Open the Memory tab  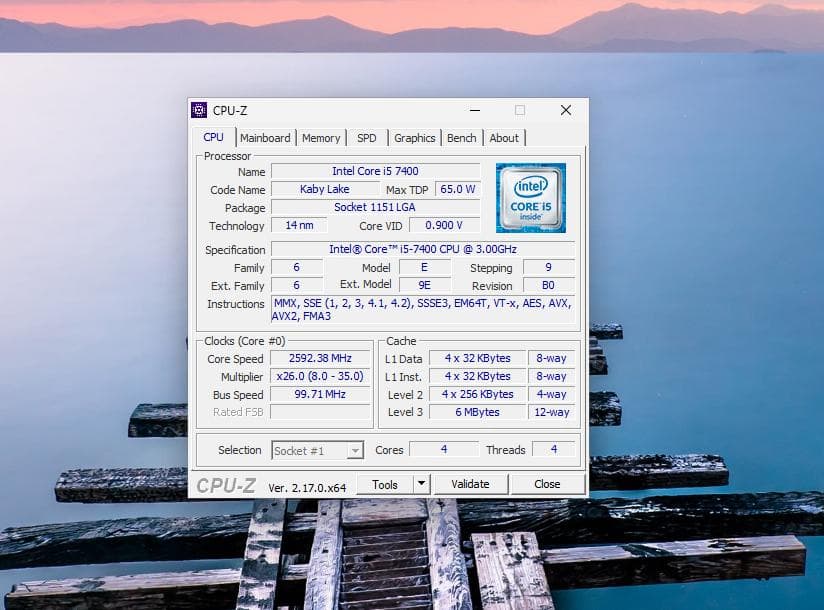point(321,137)
